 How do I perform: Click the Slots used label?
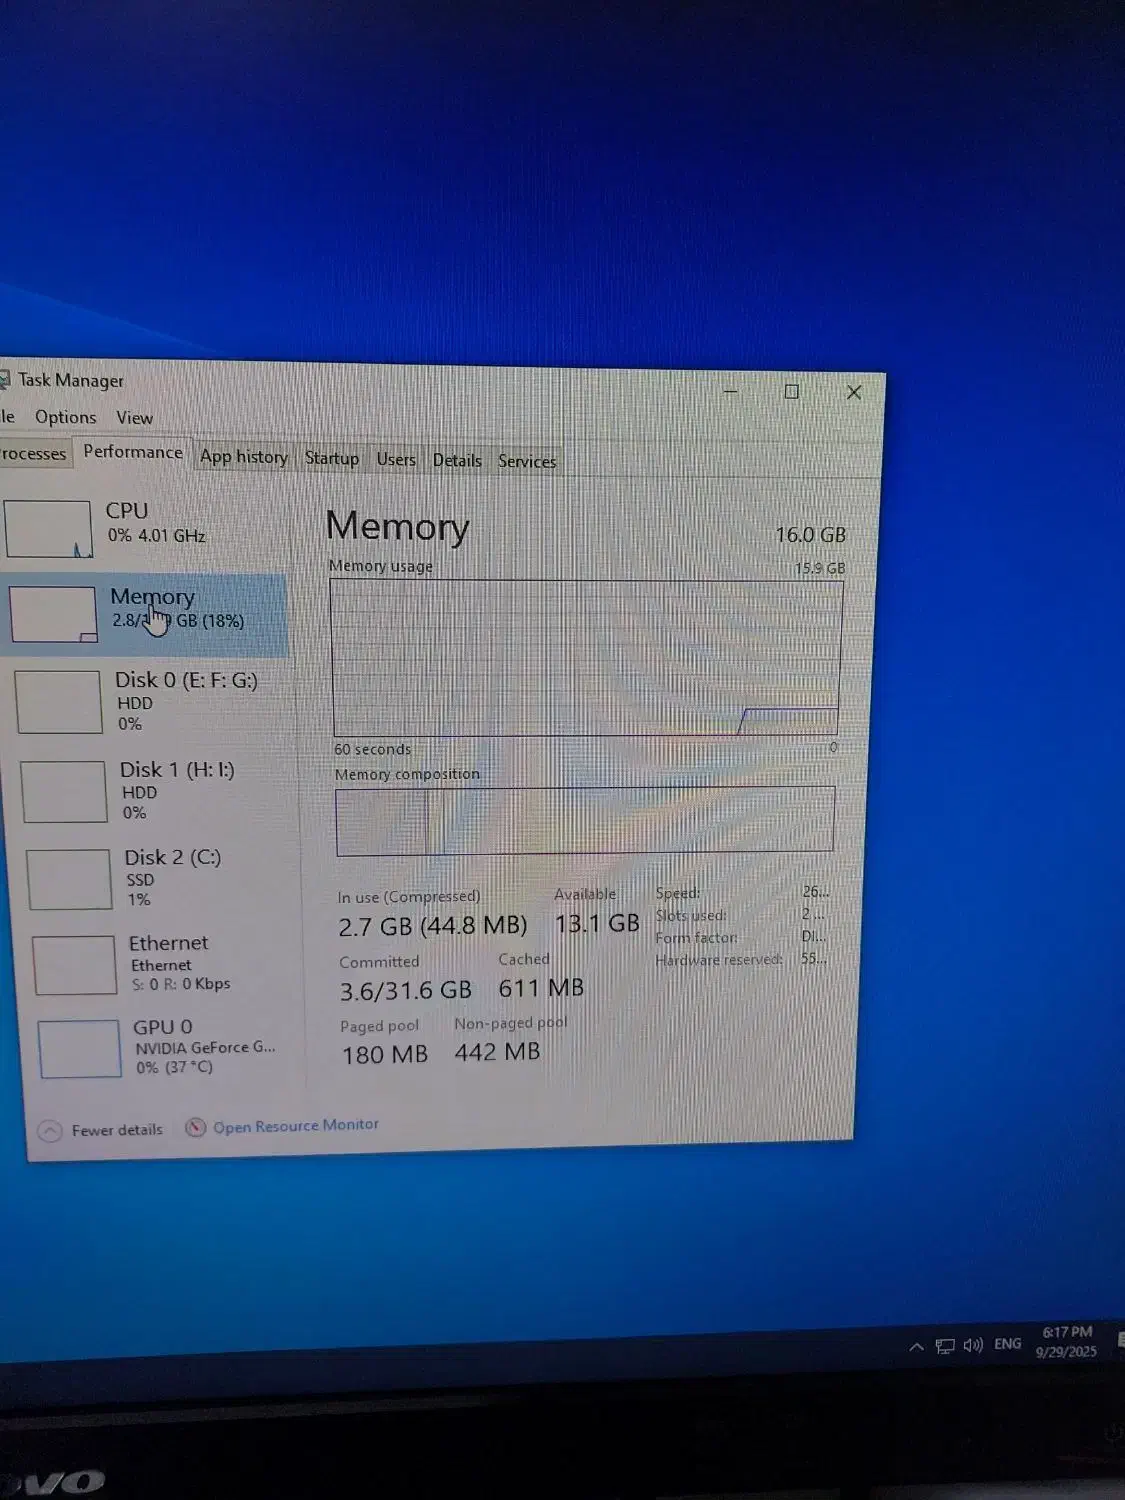691,915
